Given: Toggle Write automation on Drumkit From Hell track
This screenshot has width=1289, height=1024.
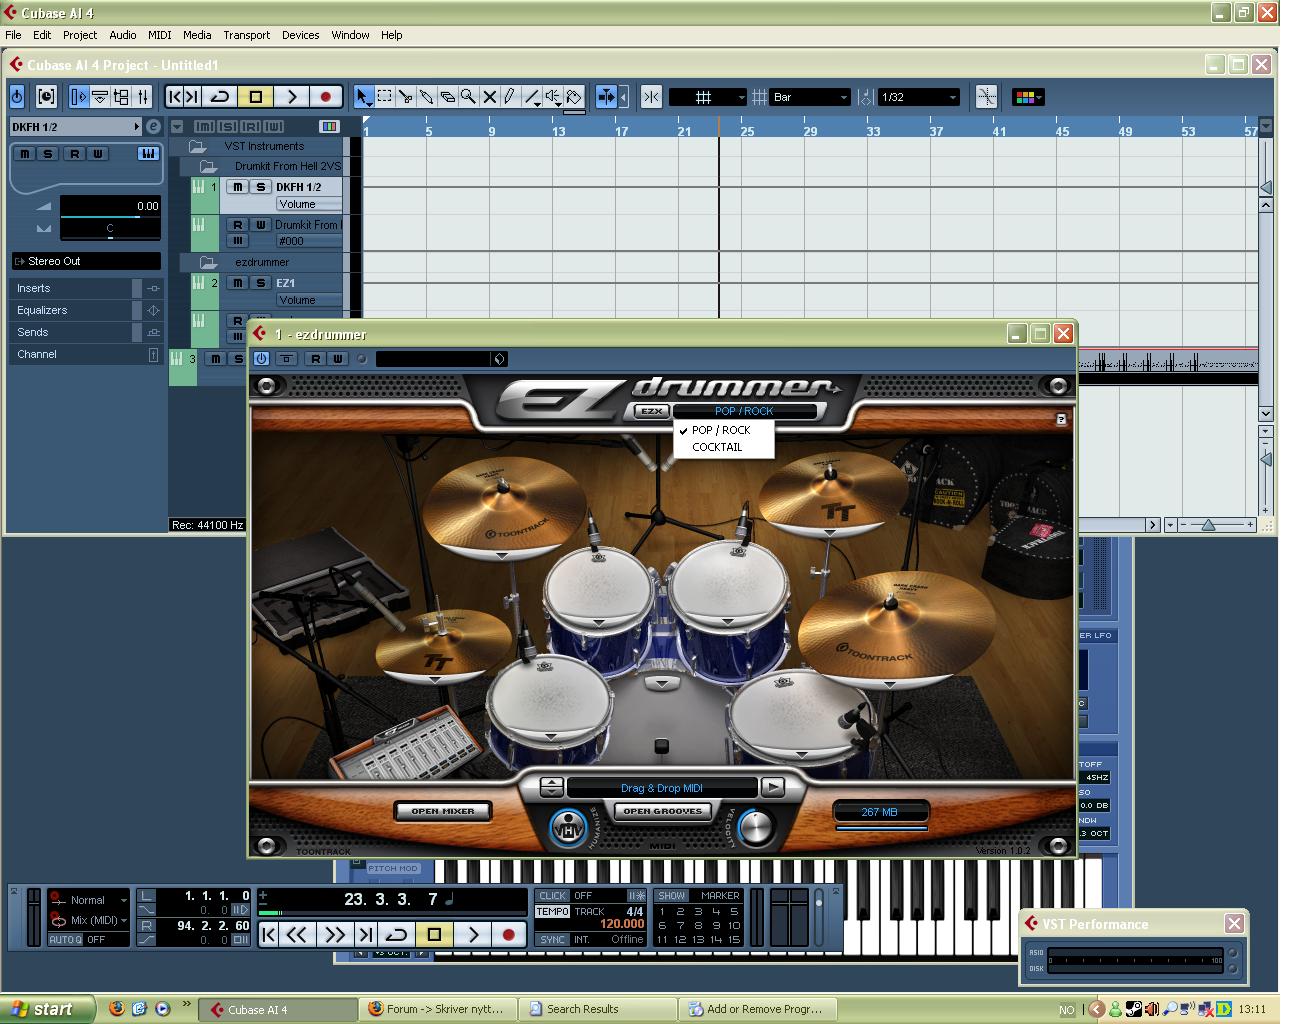Looking at the screenshot, I should tap(260, 225).
